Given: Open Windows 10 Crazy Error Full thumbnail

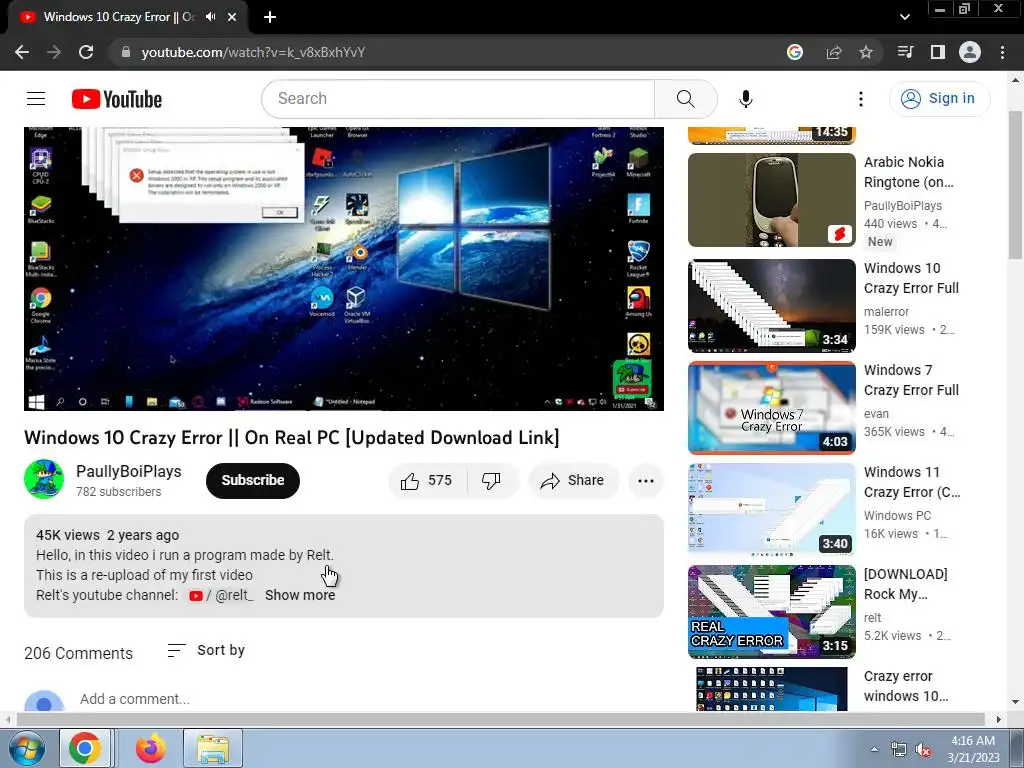Looking at the screenshot, I should click(x=772, y=306).
